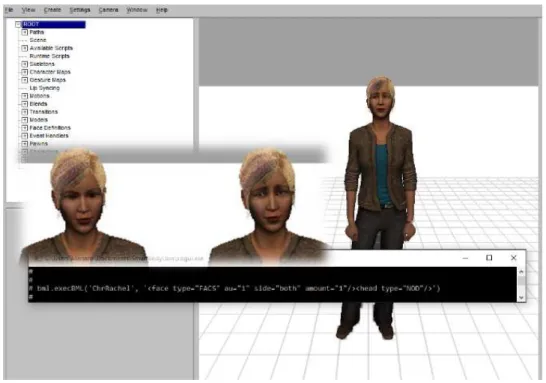The height and width of the screenshot is (383, 546).
Task: Select the ROOT item in the tree
Action: [x=54, y=24]
